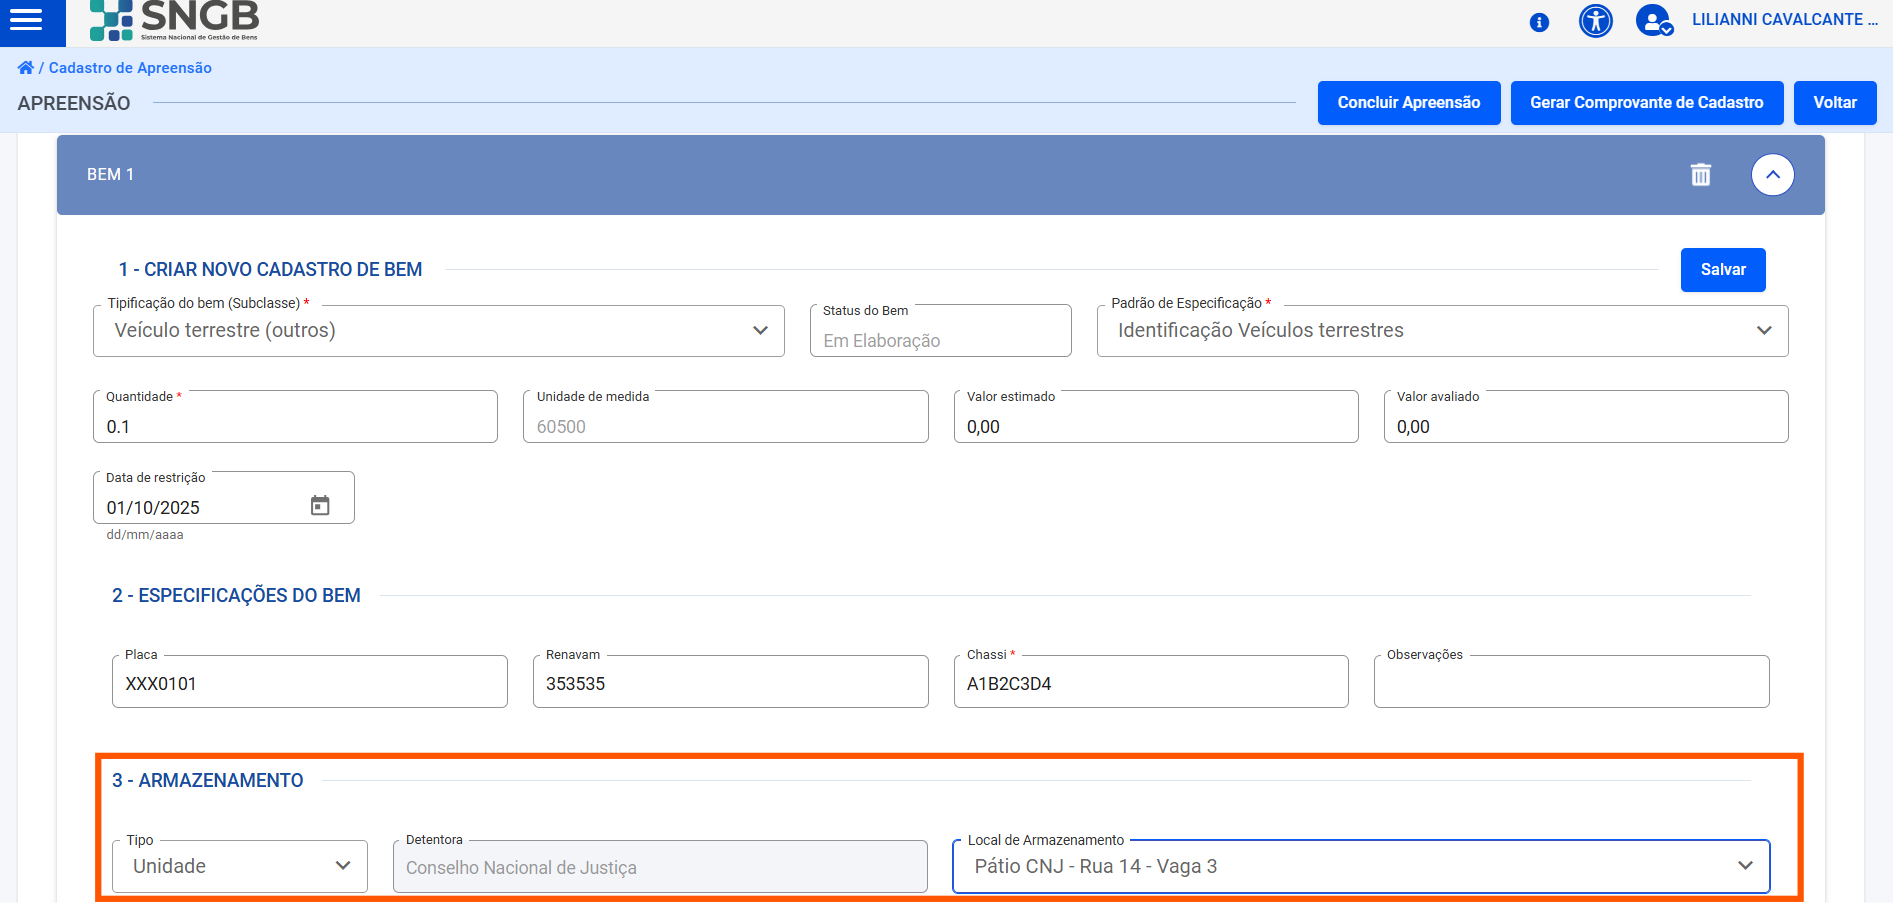Viewport: 1893px width, 903px height.
Task: Delete BEM 1 with trash icon
Action: click(x=1700, y=175)
